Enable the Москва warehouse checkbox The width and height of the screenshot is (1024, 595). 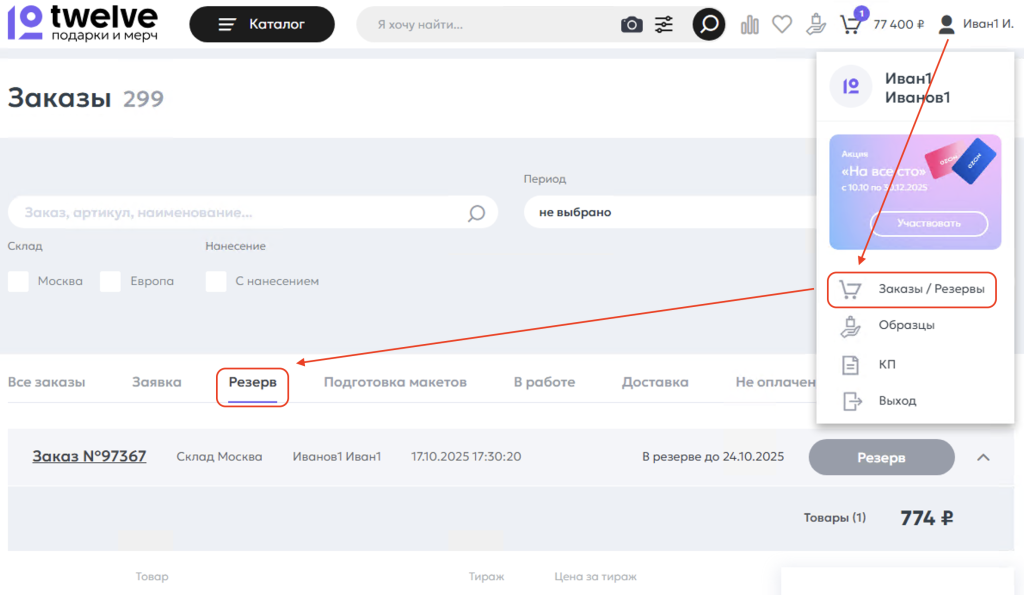coord(18,281)
